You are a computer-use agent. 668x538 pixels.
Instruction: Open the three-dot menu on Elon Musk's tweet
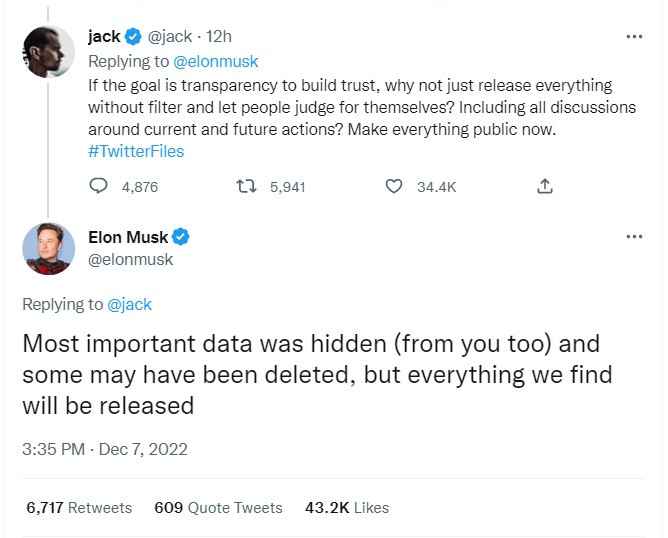coord(634,237)
